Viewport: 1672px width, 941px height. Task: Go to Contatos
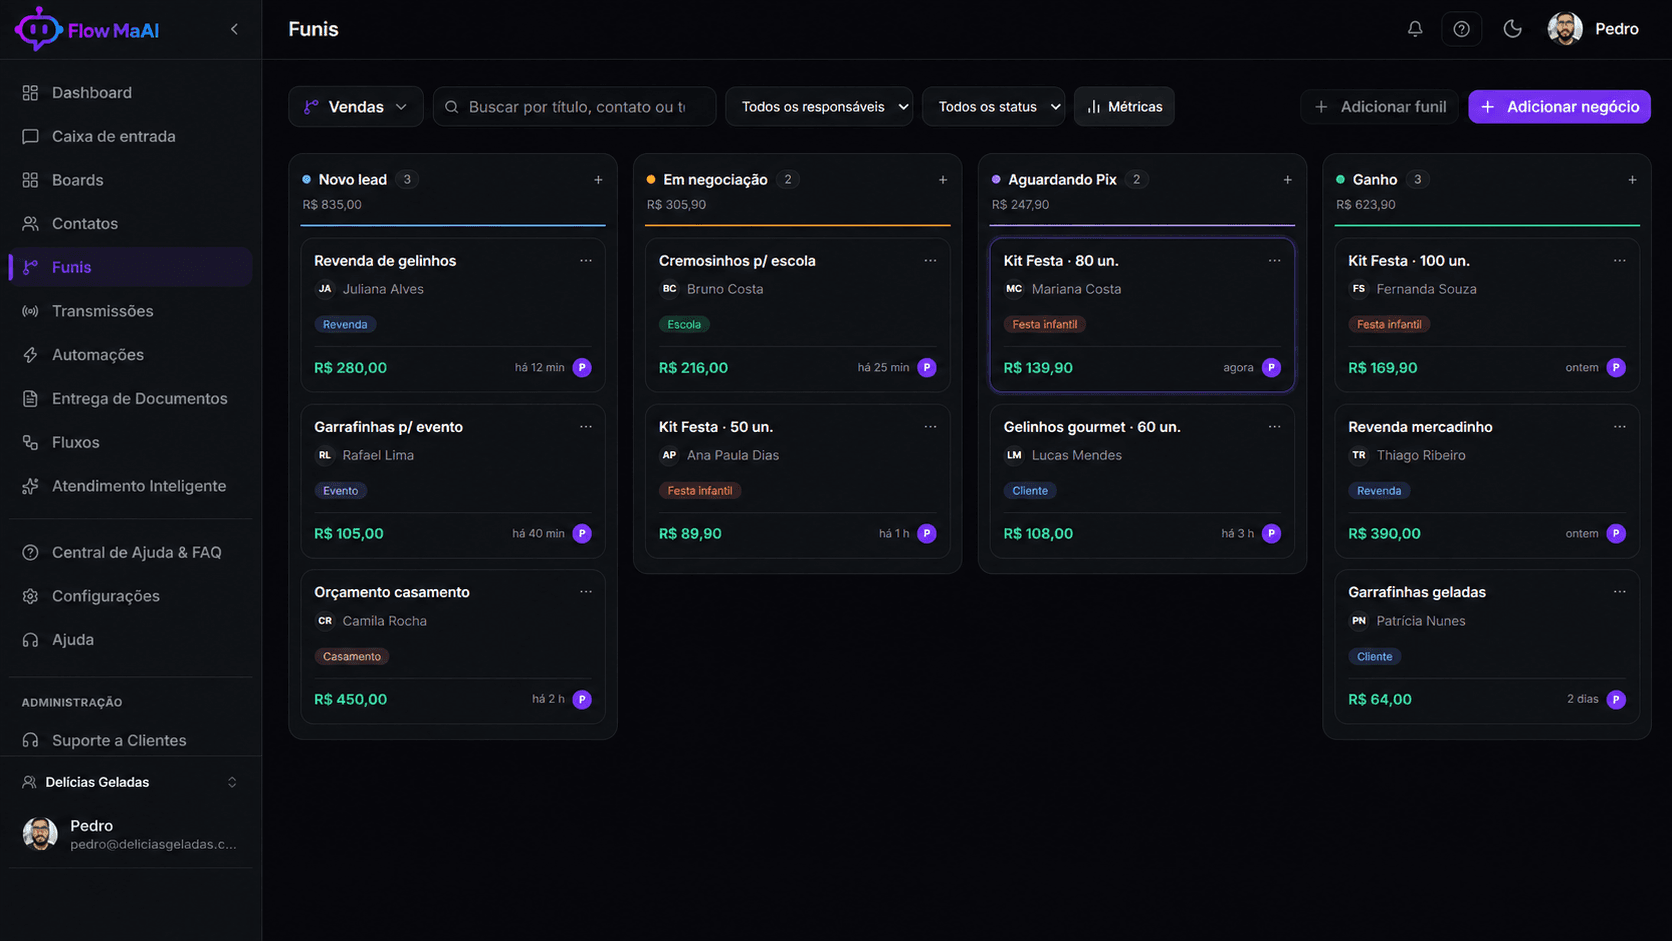click(x=130, y=224)
